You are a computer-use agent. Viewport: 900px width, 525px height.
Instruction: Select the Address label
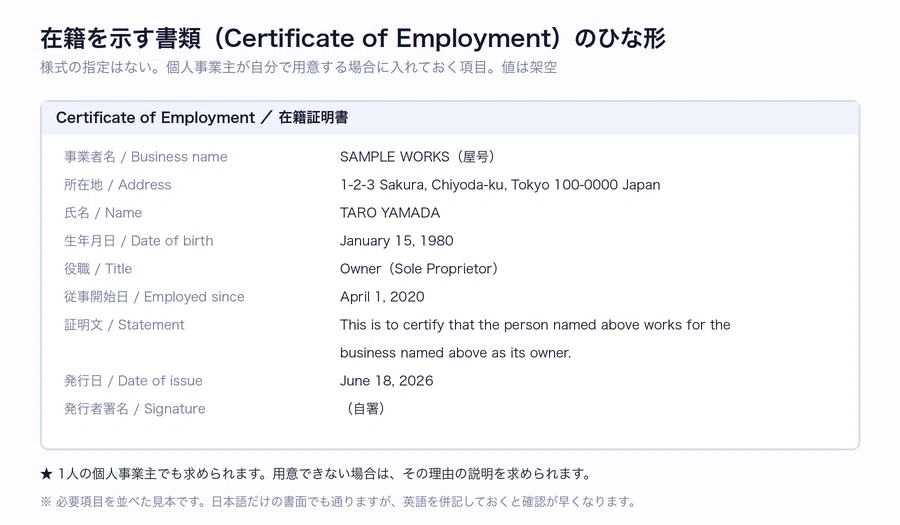(118, 185)
